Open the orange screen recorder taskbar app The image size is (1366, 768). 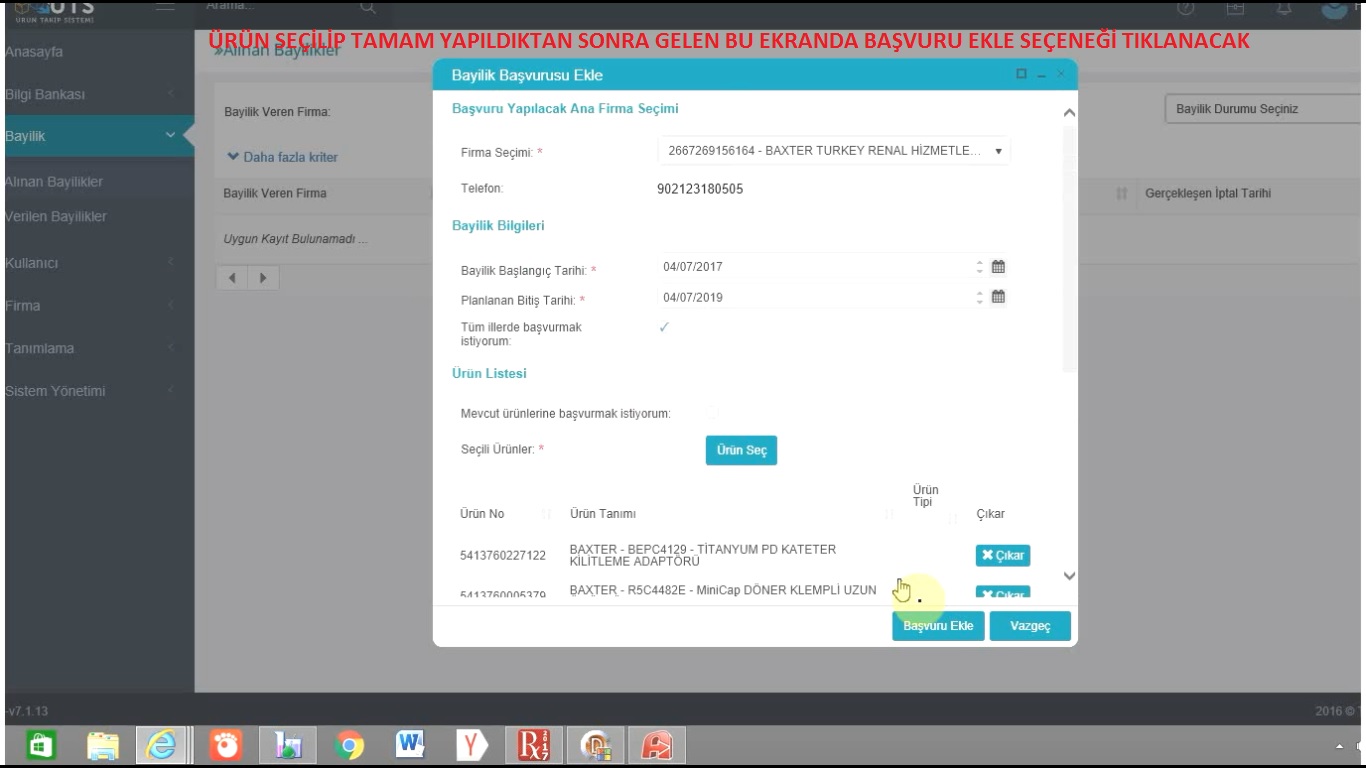pyautogui.click(x=225, y=746)
